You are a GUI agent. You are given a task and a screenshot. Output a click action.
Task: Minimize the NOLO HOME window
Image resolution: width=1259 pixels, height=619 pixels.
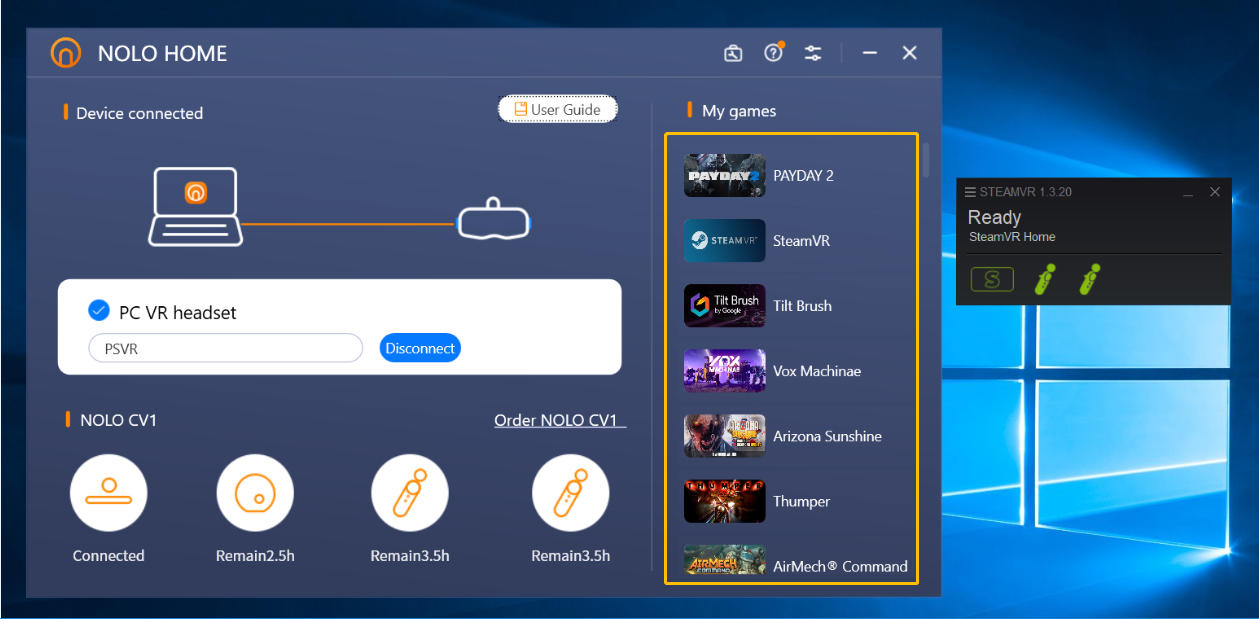(870, 53)
